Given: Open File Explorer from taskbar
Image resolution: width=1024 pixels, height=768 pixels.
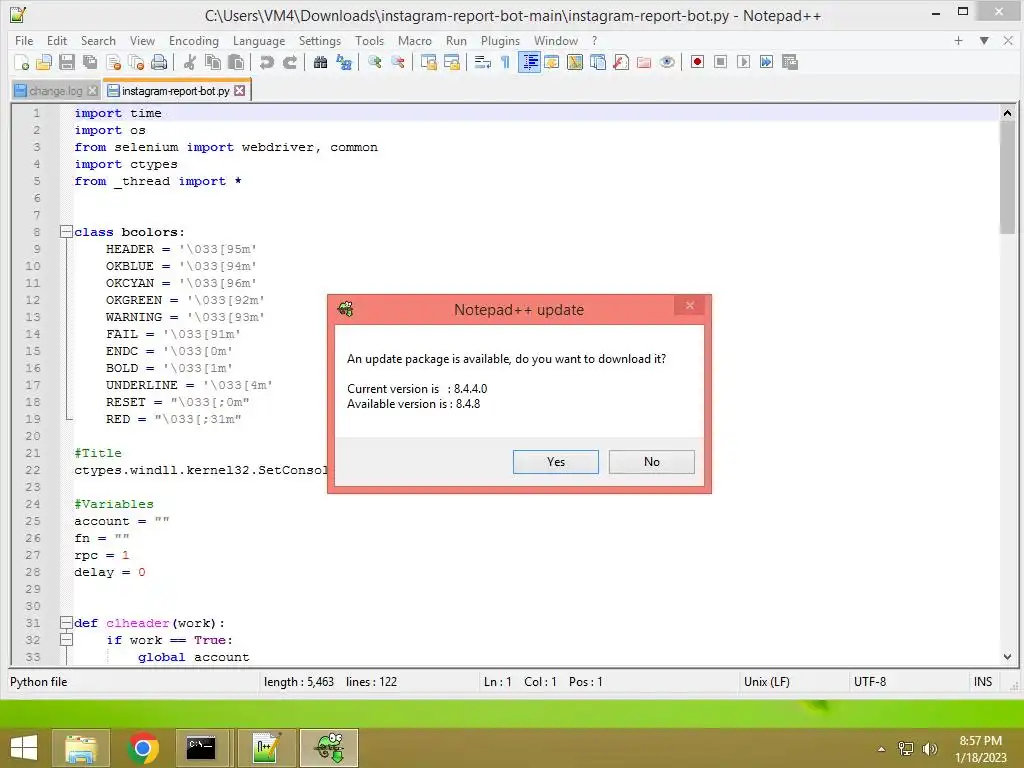Looking at the screenshot, I should tap(81, 748).
